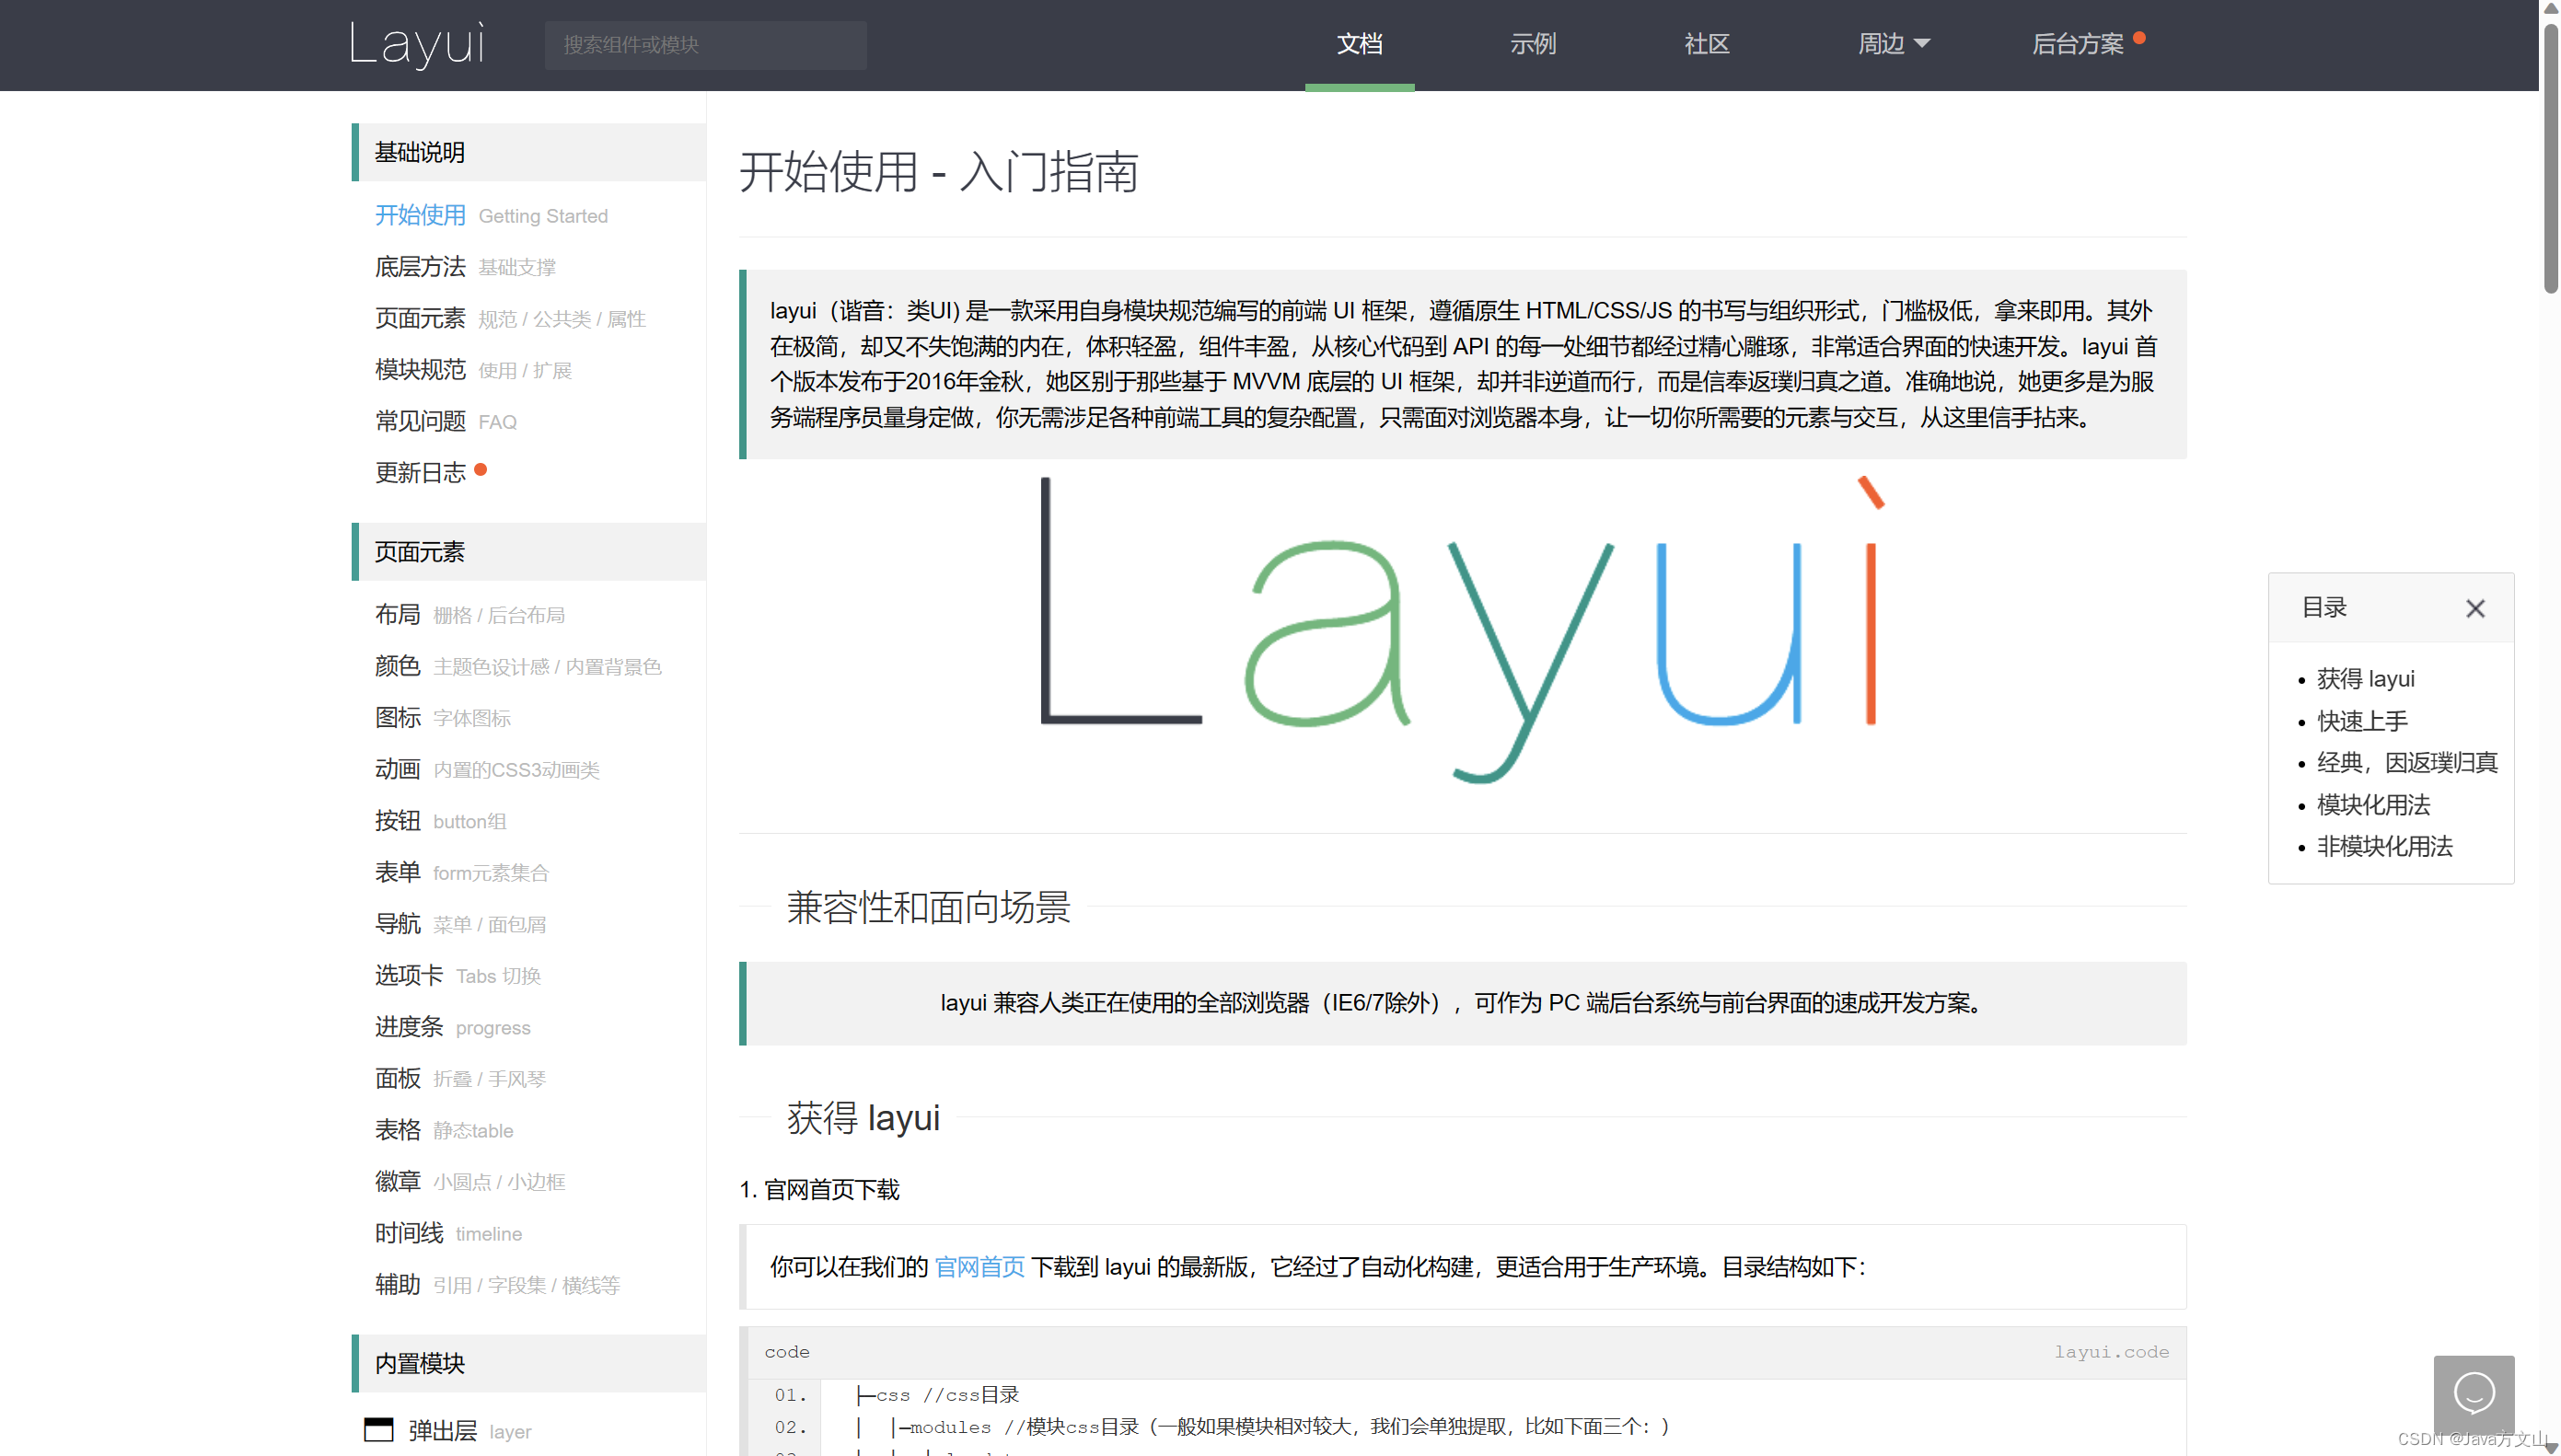2561x1456 pixels.
Task: Close the 目录 panel
Action: pos(2475,608)
